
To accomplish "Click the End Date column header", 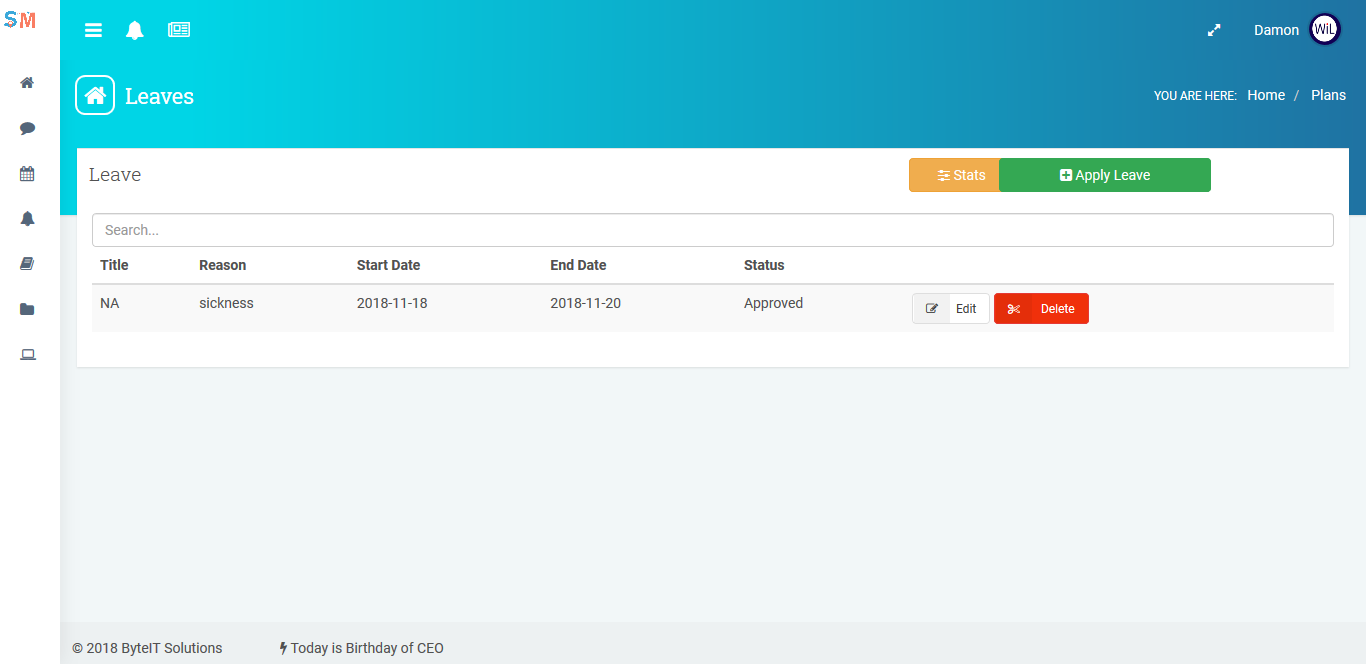I will 578,265.
